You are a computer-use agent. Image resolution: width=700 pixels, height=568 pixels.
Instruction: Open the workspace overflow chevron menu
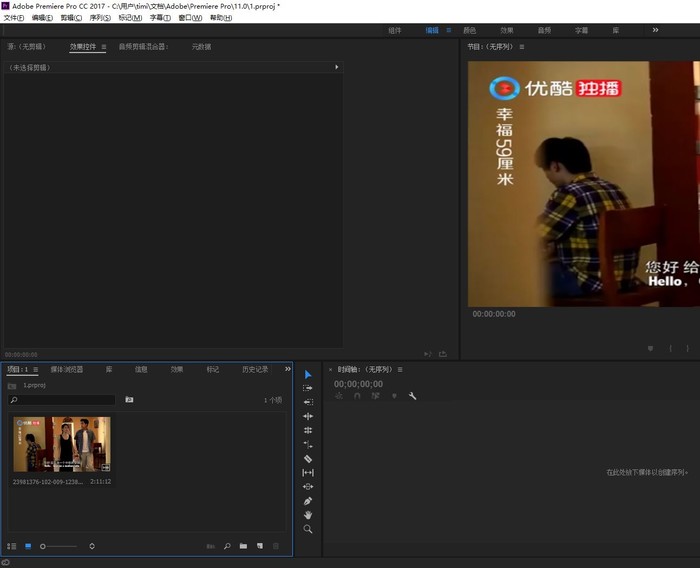pyautogui.click(x=655, y=30)
